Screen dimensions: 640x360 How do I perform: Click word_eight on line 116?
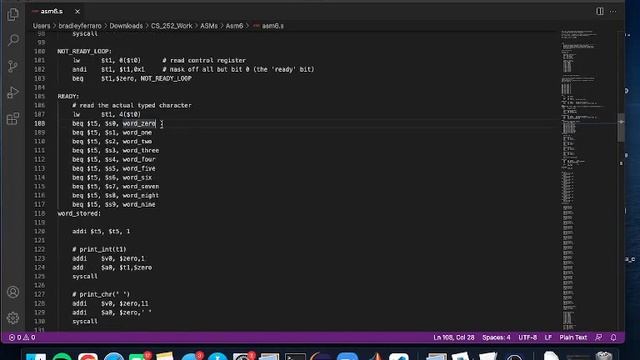click(x=141, y=196)
